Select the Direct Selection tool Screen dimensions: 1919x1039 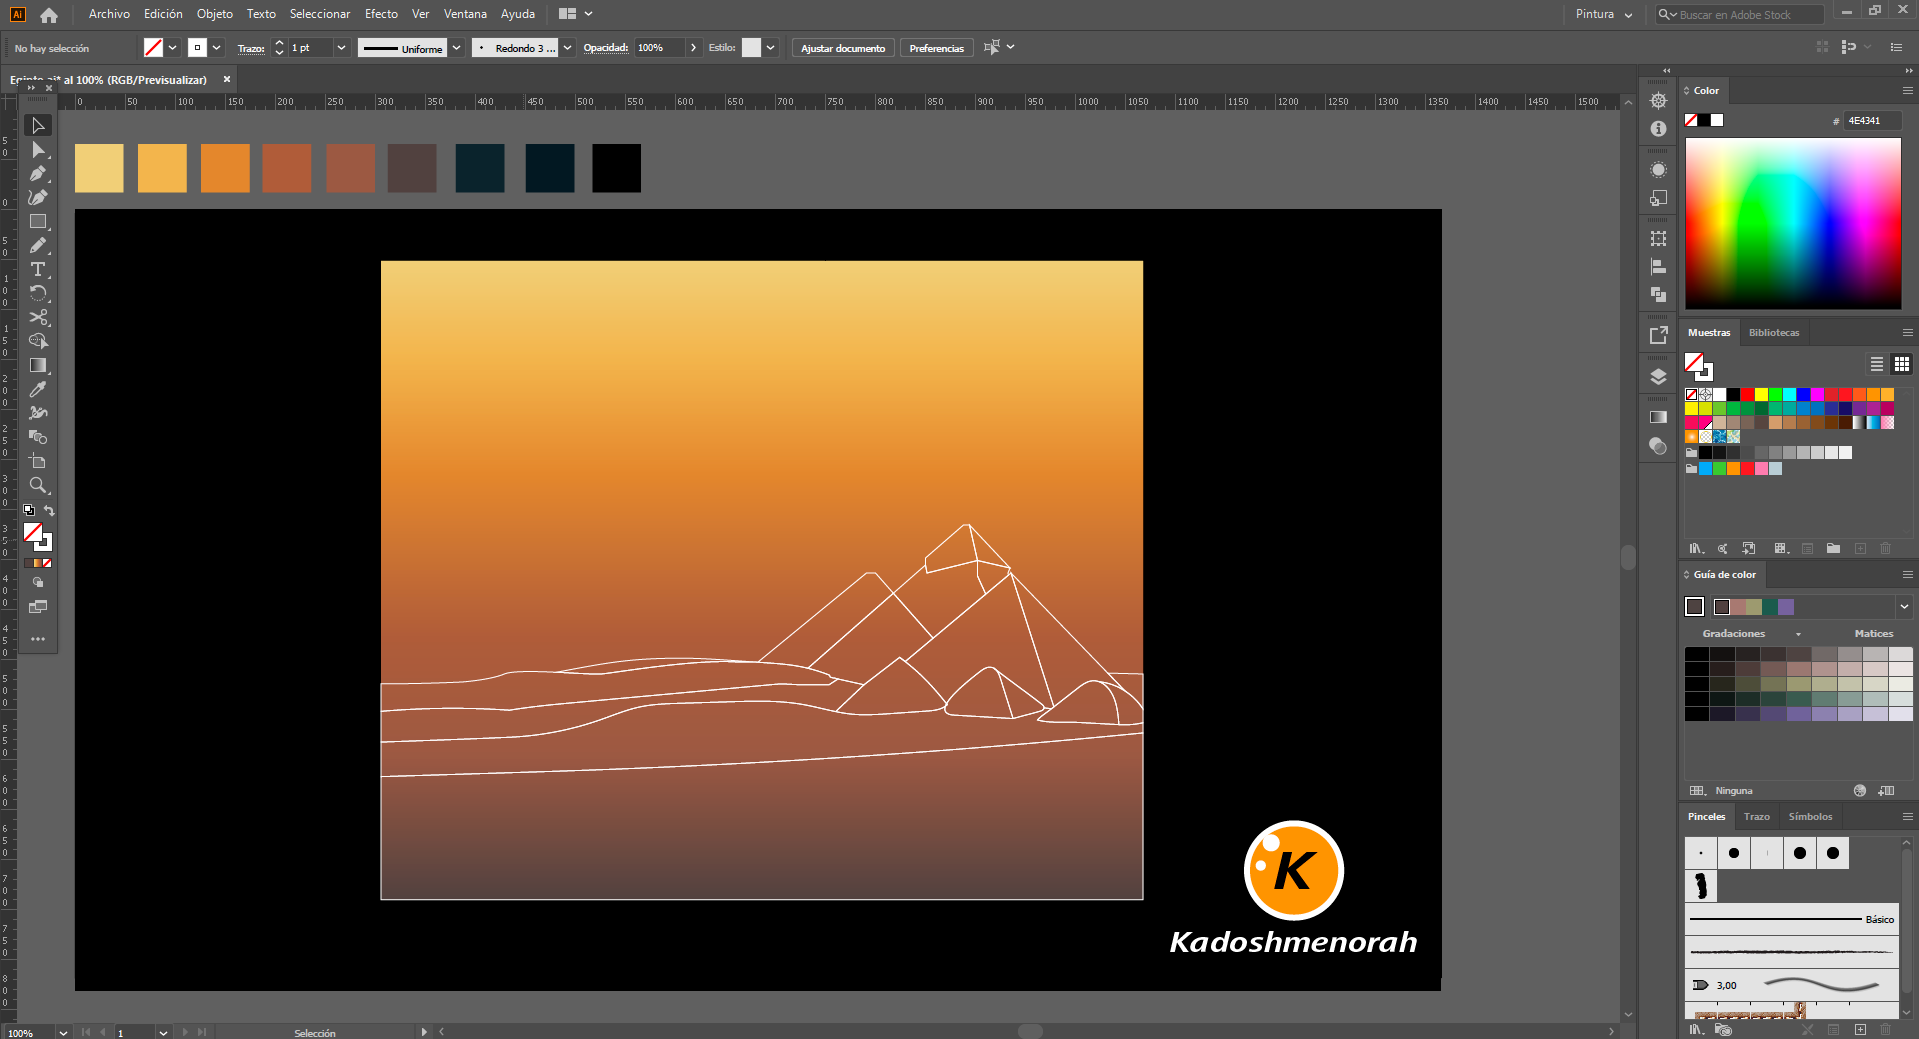click(x=38, y=149)
